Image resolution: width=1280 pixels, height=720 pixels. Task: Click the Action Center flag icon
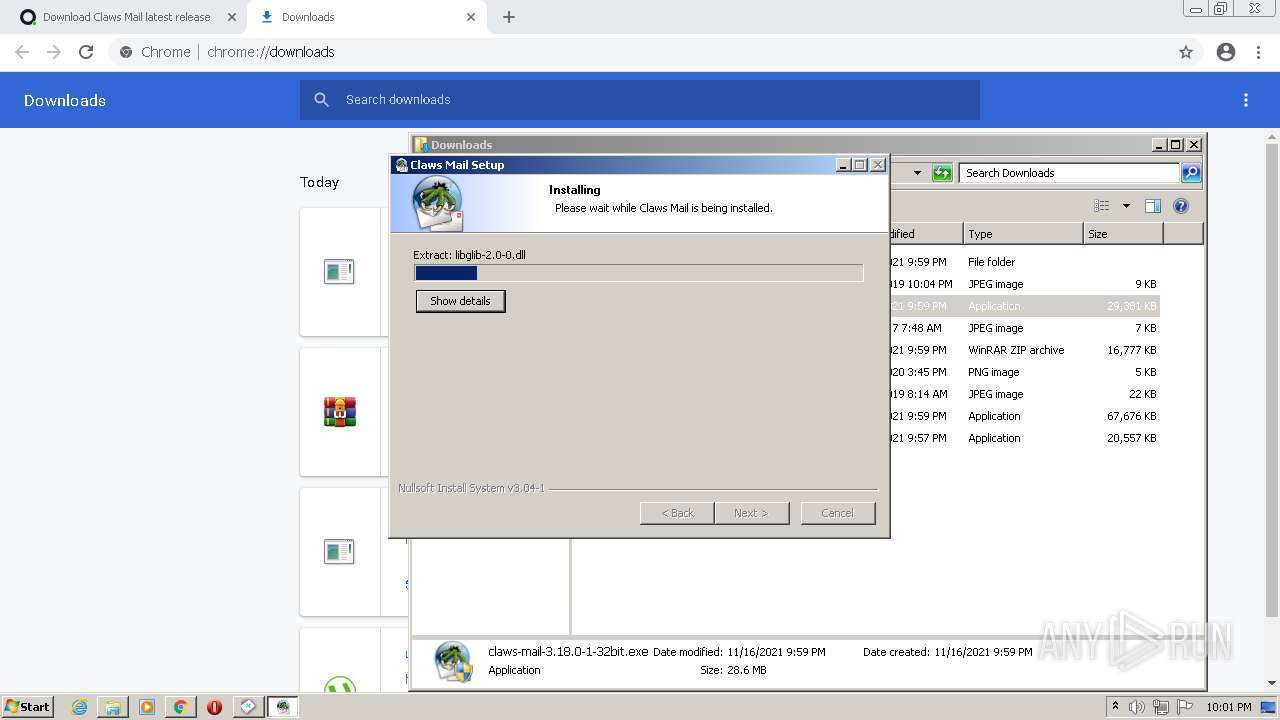[1184, 707]
